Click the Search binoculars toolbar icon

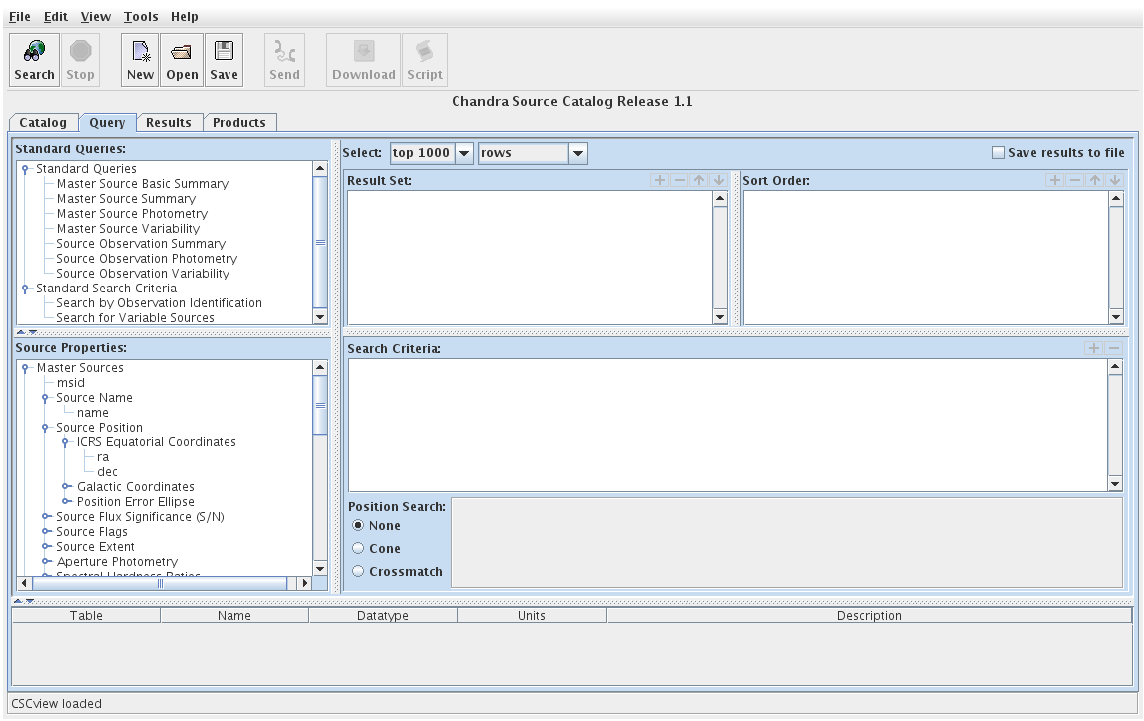click(34, 52)
